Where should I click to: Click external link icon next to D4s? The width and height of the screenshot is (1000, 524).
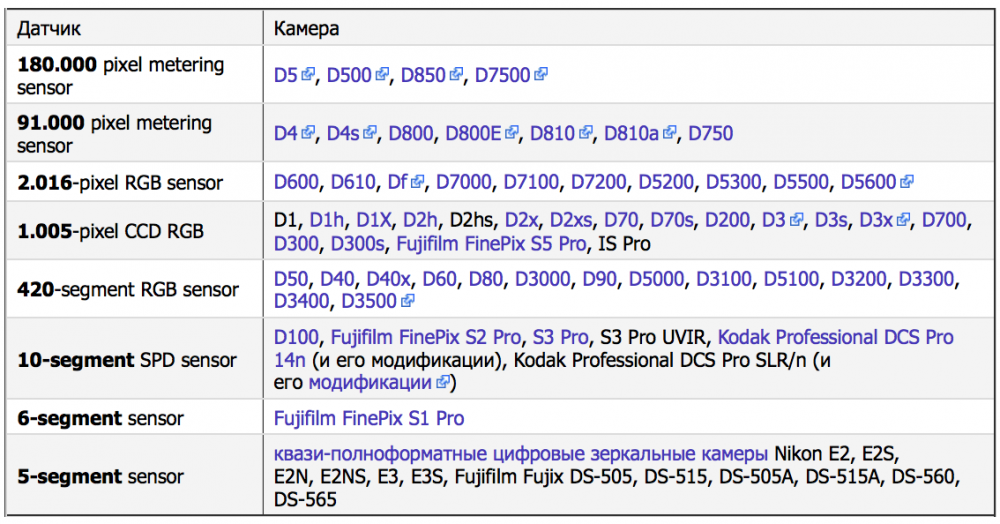click(x=370, y=133)
